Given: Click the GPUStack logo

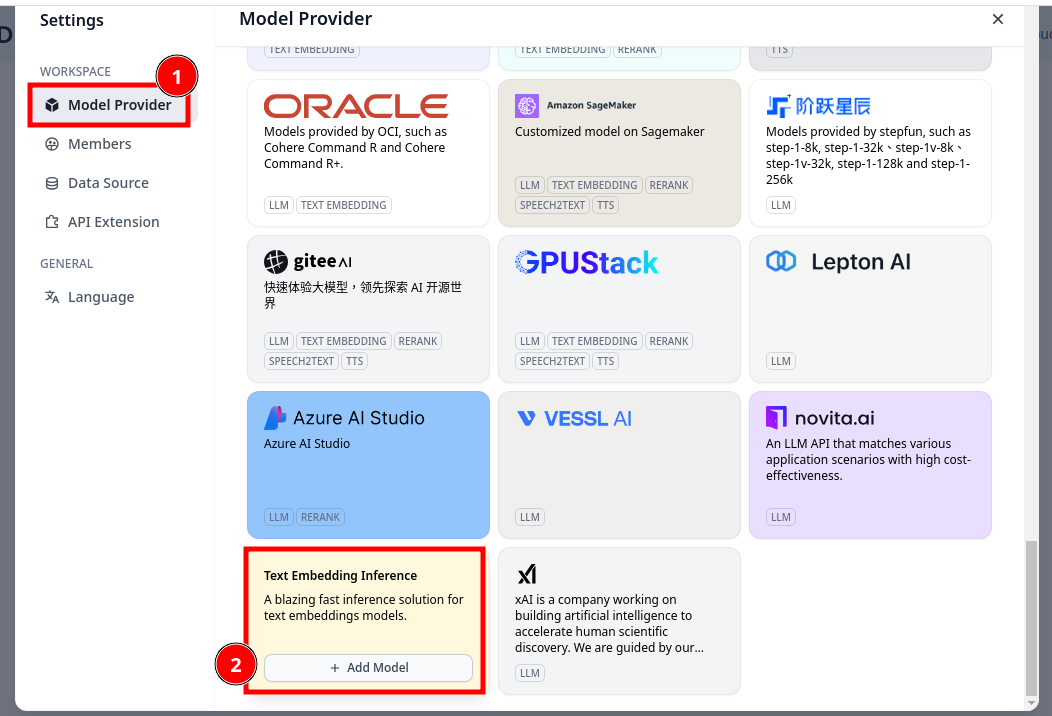Looking at the screenshot, I should 586,262.
